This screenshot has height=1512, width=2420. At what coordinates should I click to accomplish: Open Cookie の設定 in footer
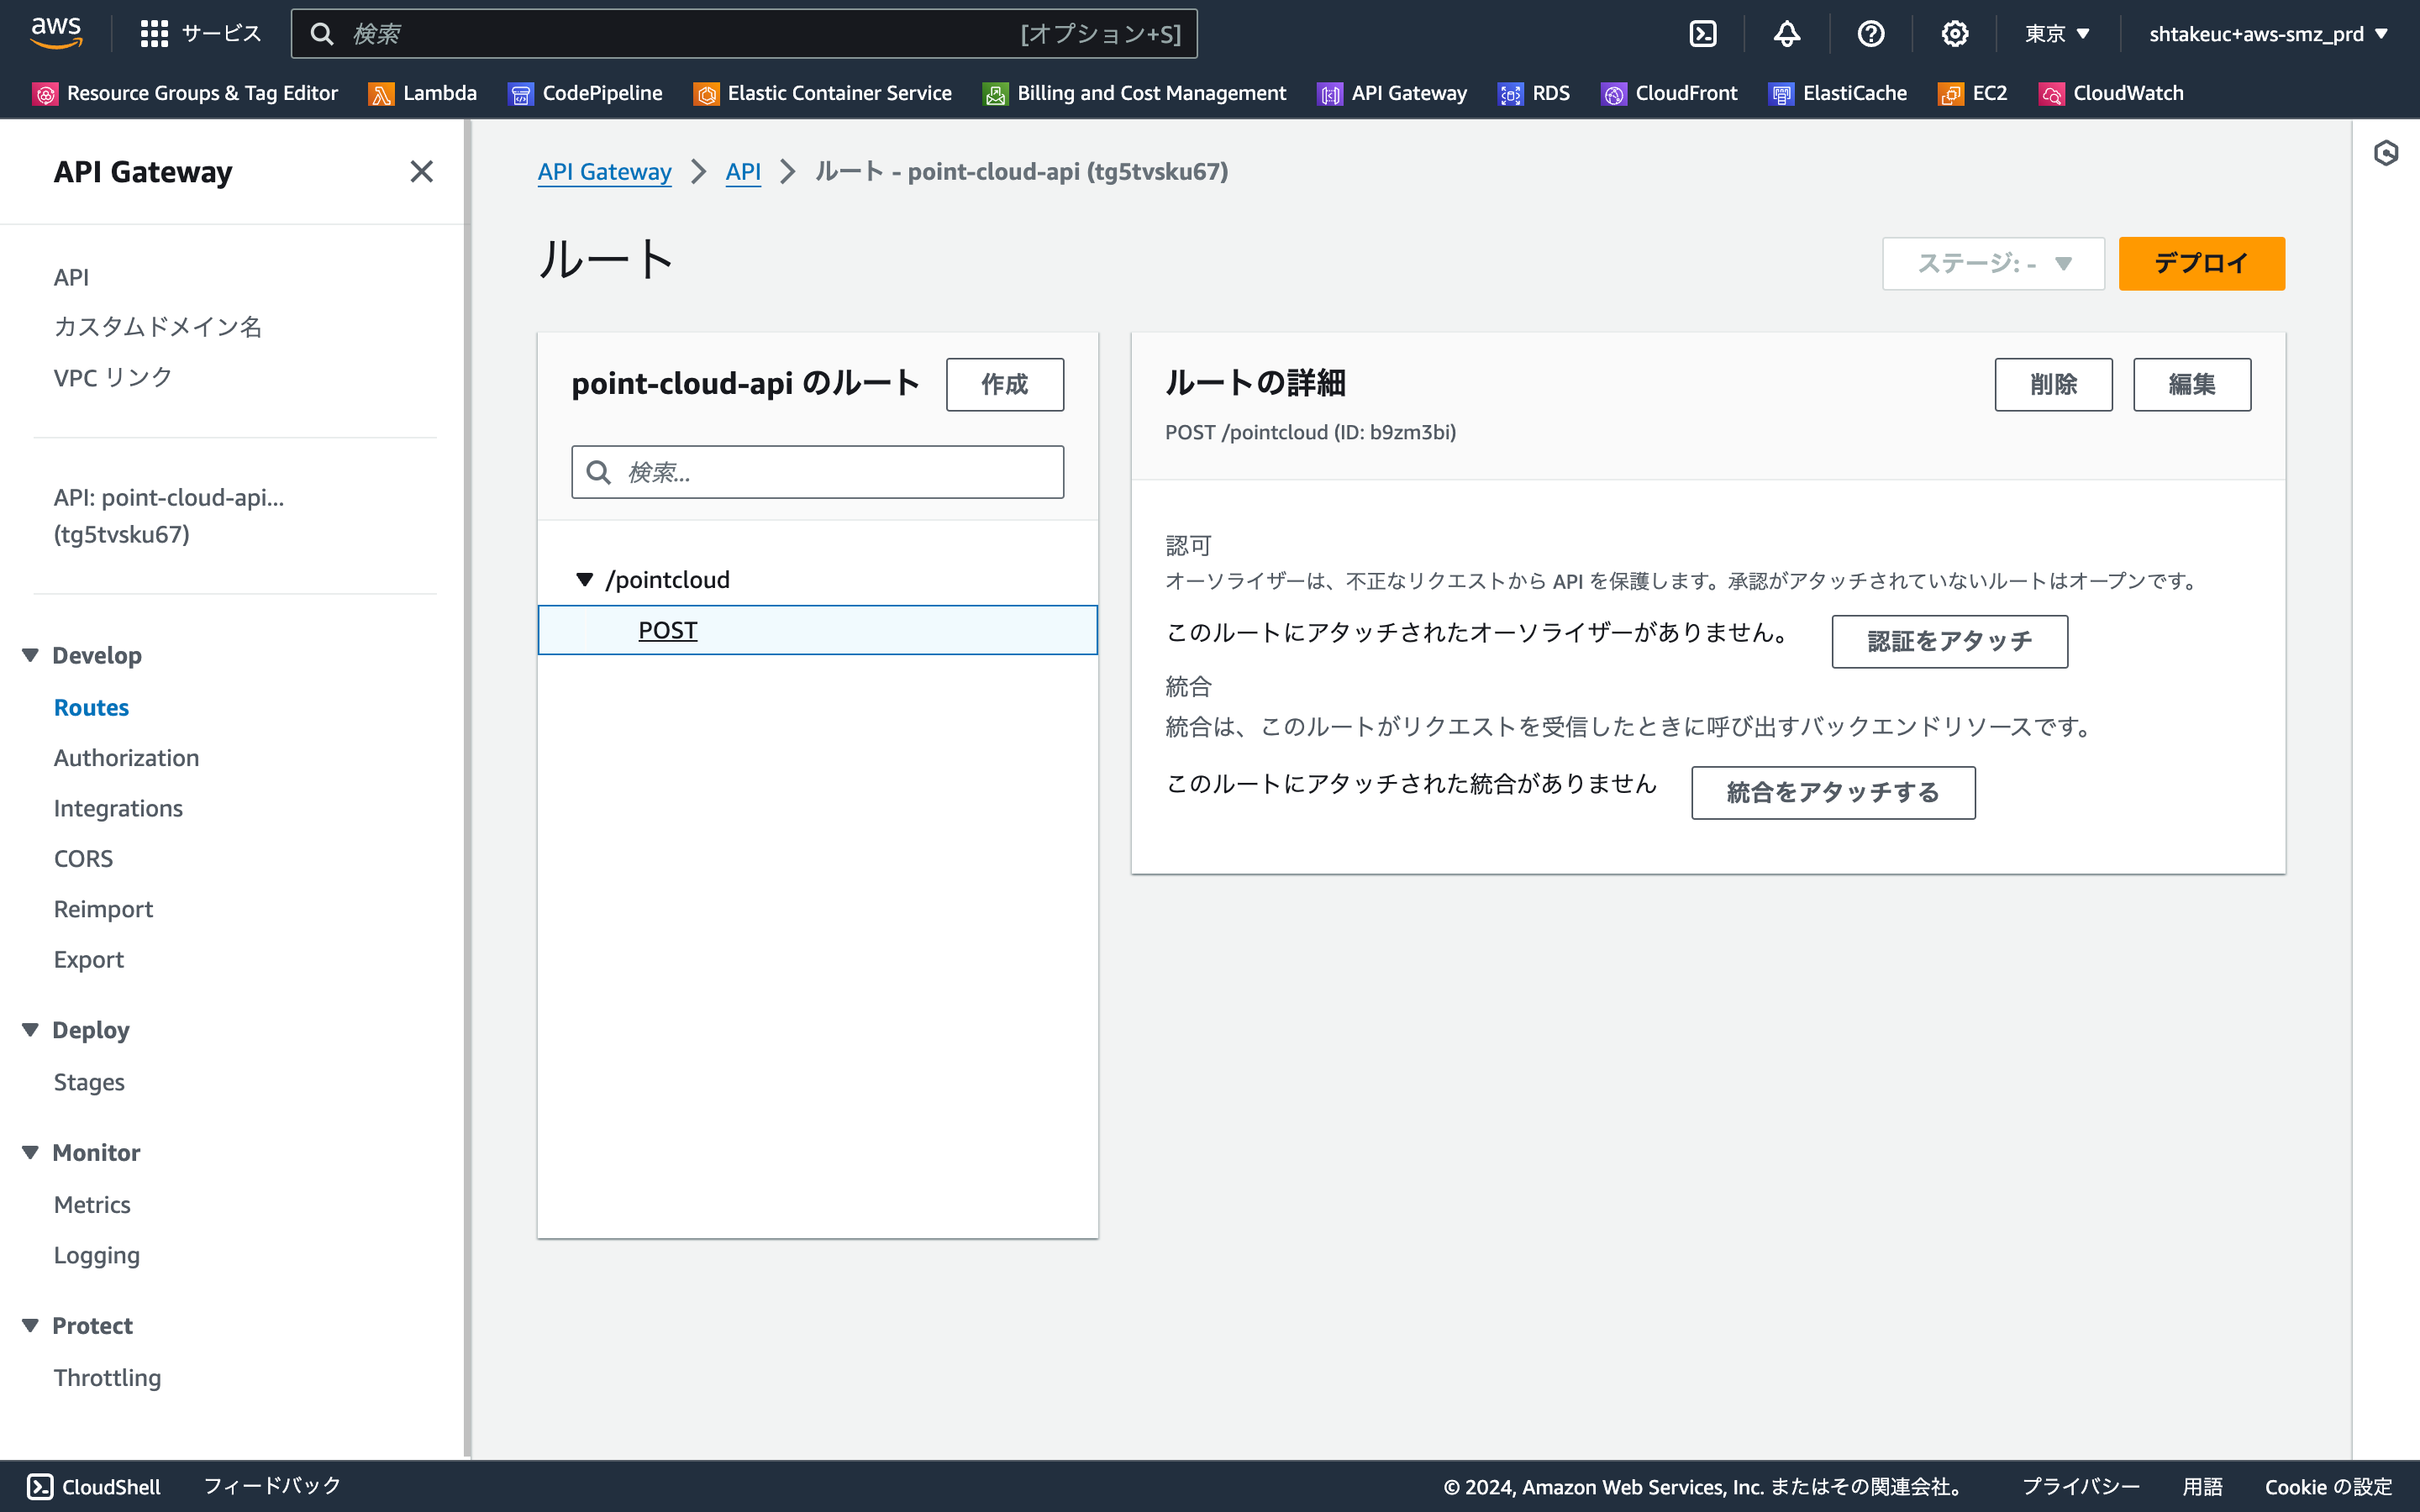click(2328, 1487)
